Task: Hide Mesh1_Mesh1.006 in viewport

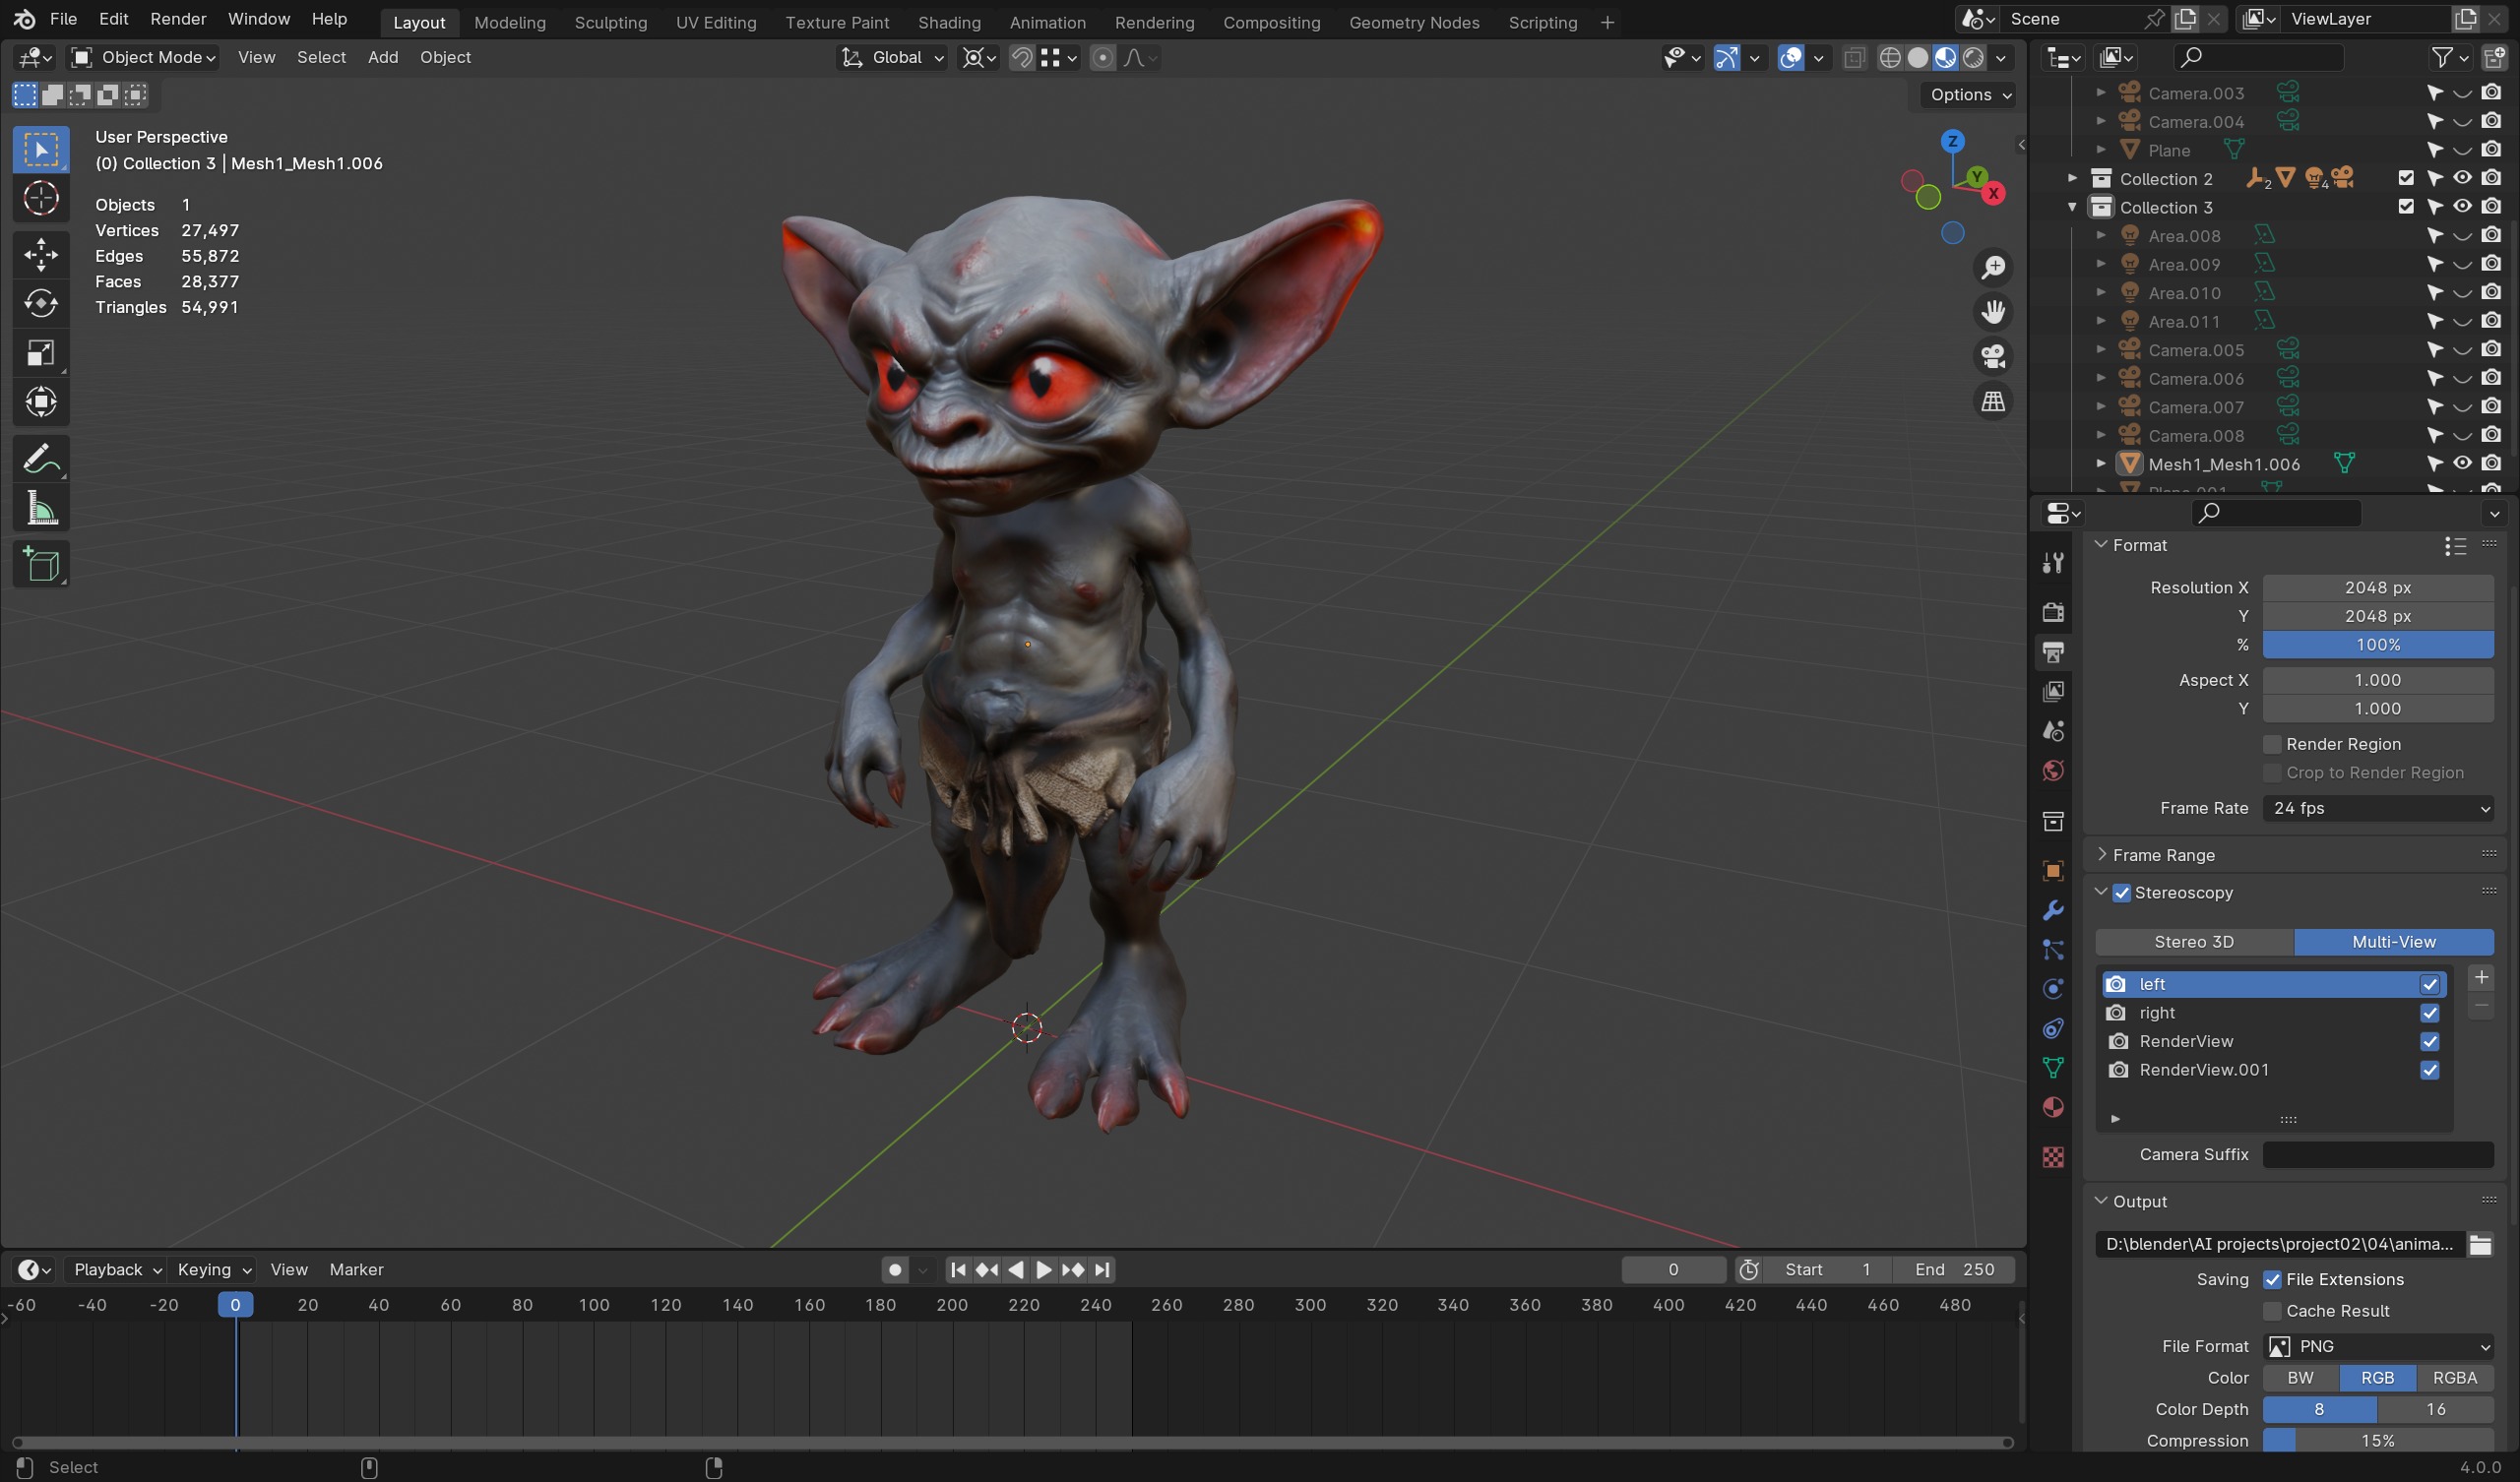Action: tap(2462, 464)
